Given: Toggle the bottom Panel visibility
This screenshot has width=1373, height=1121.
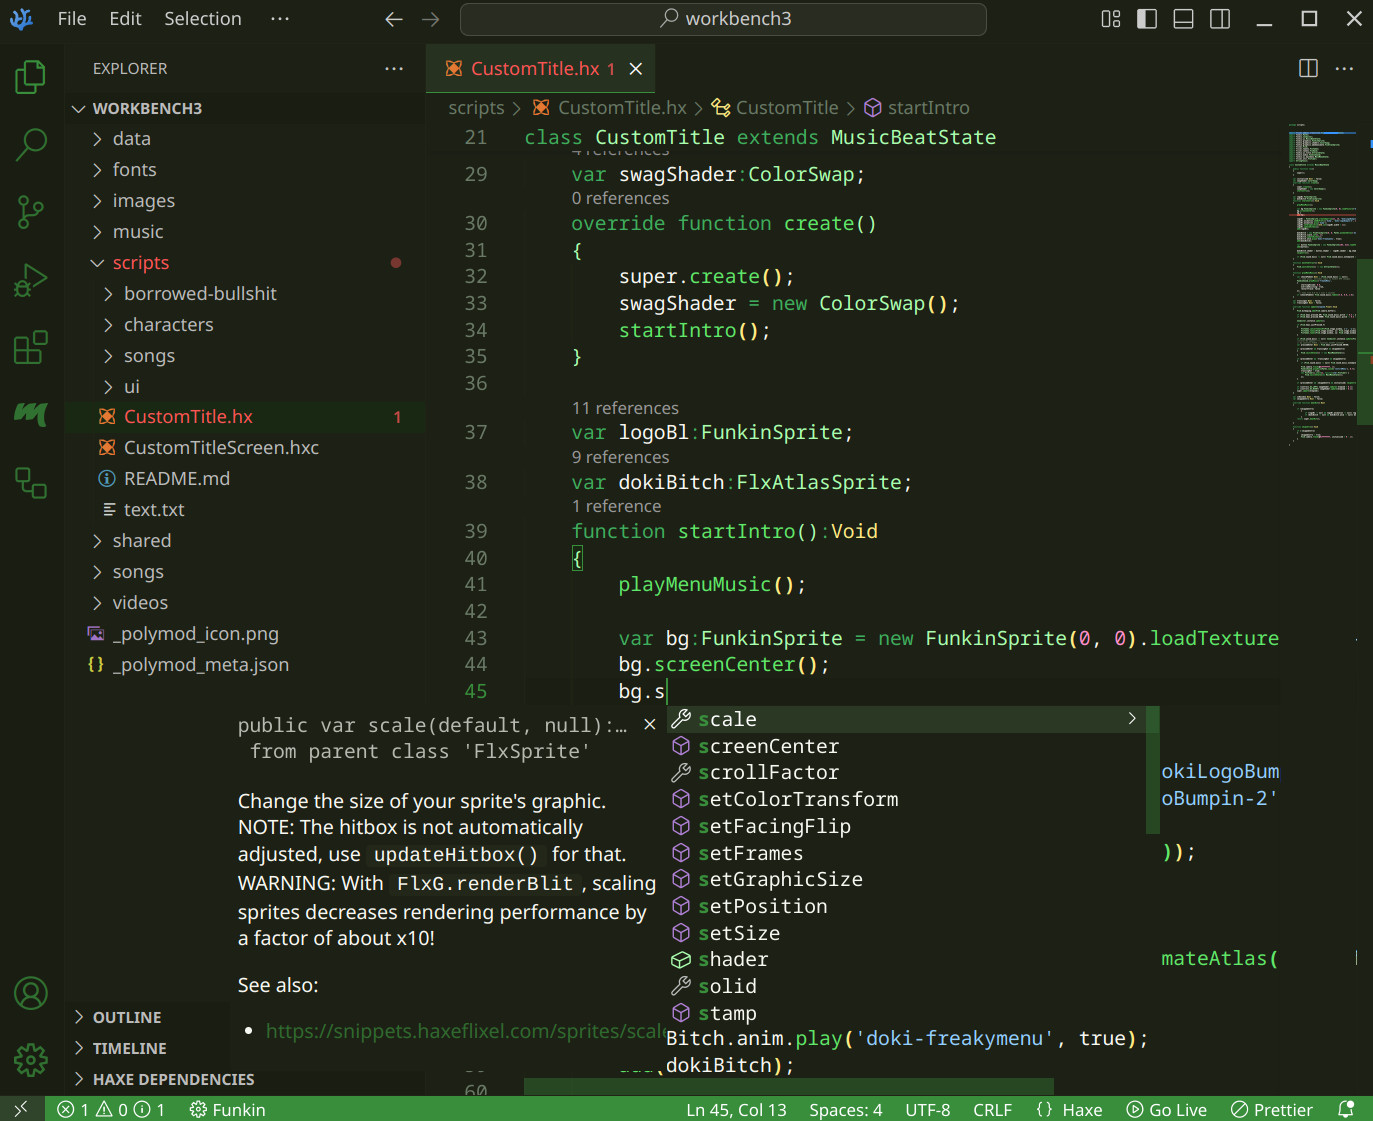Looking at the screenshot, I should pos(1182,18).
